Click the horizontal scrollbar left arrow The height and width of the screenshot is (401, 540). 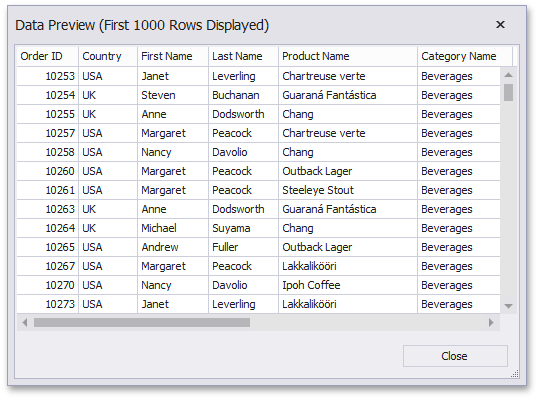pyautogui.click(x=24, y=322)
